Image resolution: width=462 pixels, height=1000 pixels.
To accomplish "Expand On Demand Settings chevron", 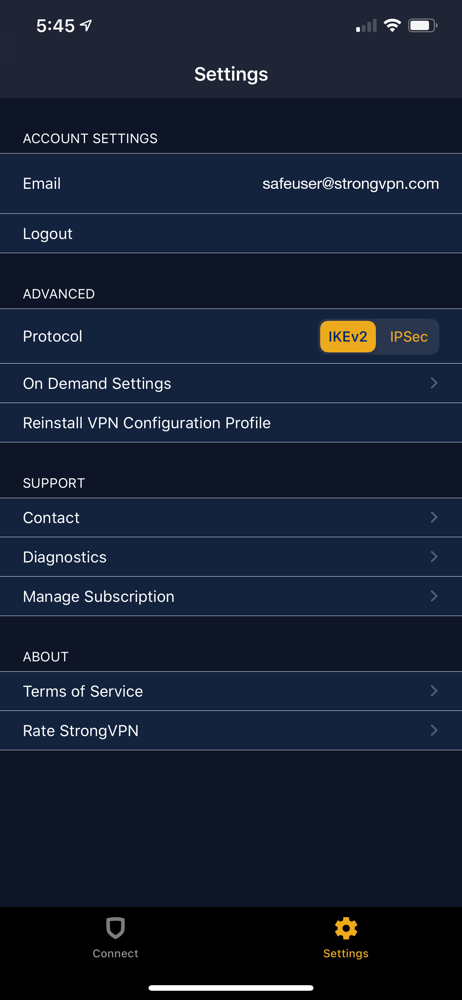I will point(434,383).
